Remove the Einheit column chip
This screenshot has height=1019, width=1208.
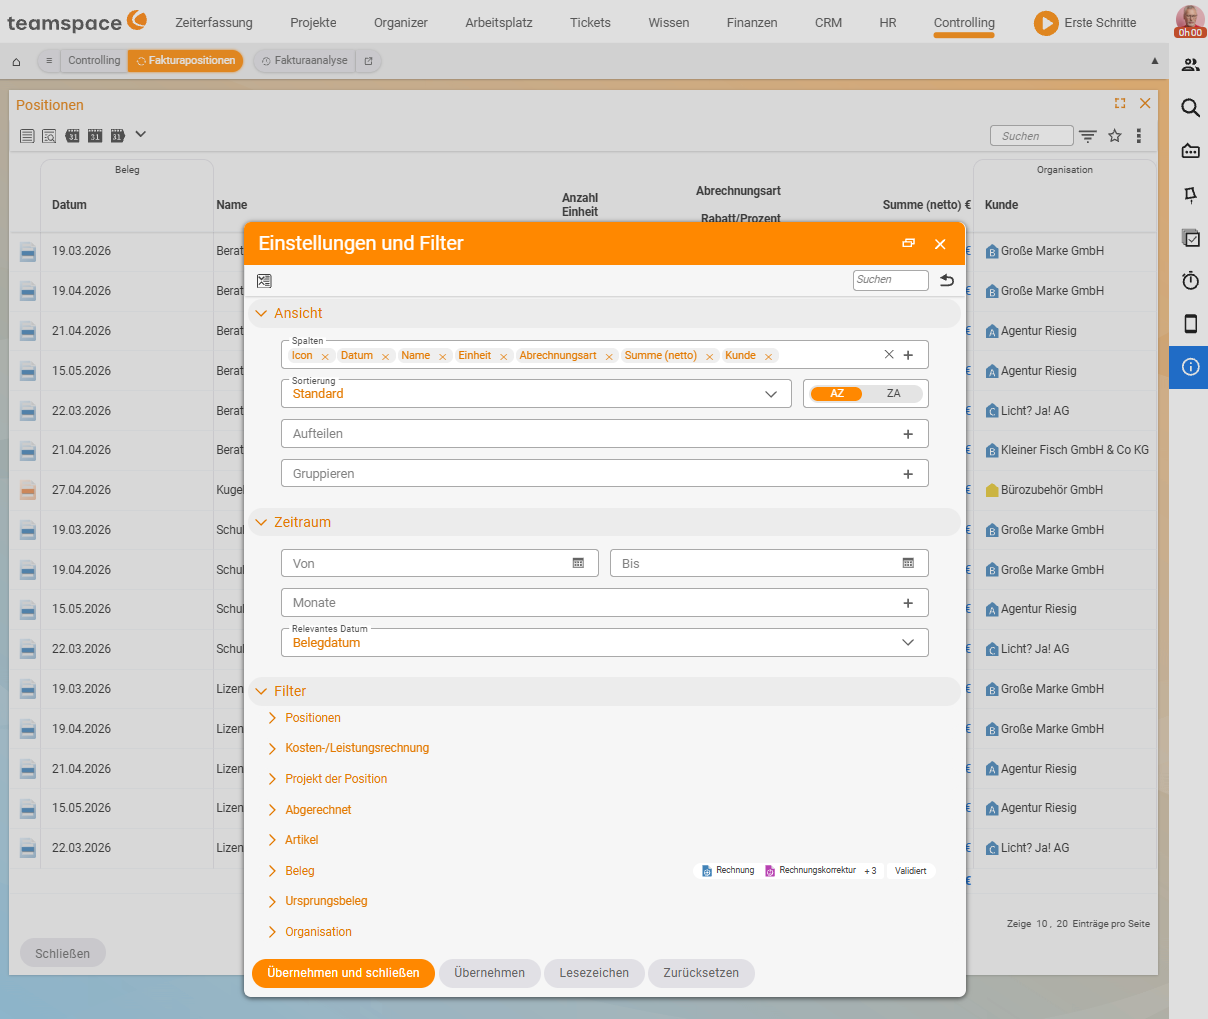click(x=504, y=357)
